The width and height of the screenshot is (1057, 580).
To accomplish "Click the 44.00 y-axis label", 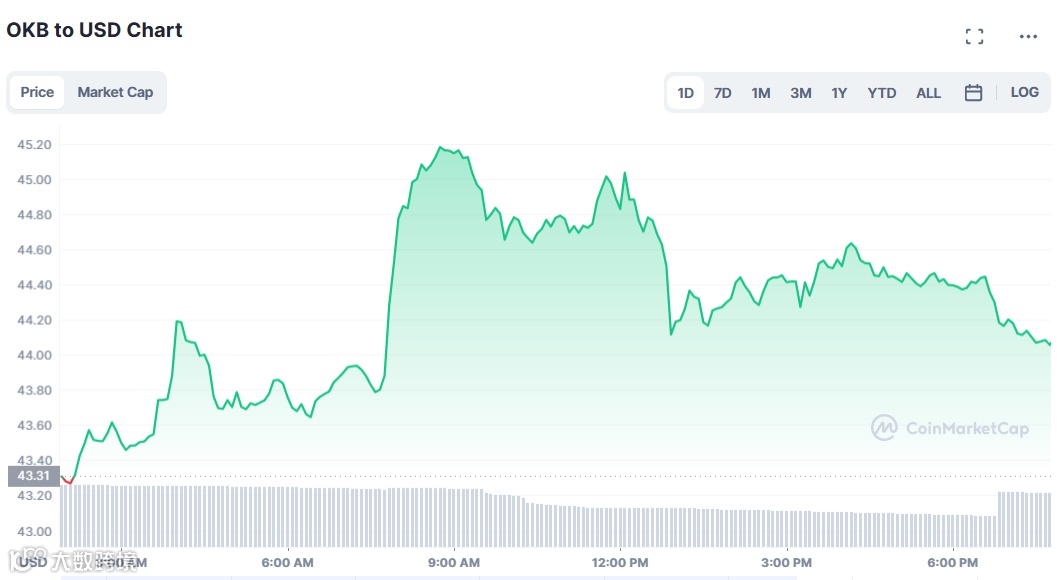I will tap(34, 355).
